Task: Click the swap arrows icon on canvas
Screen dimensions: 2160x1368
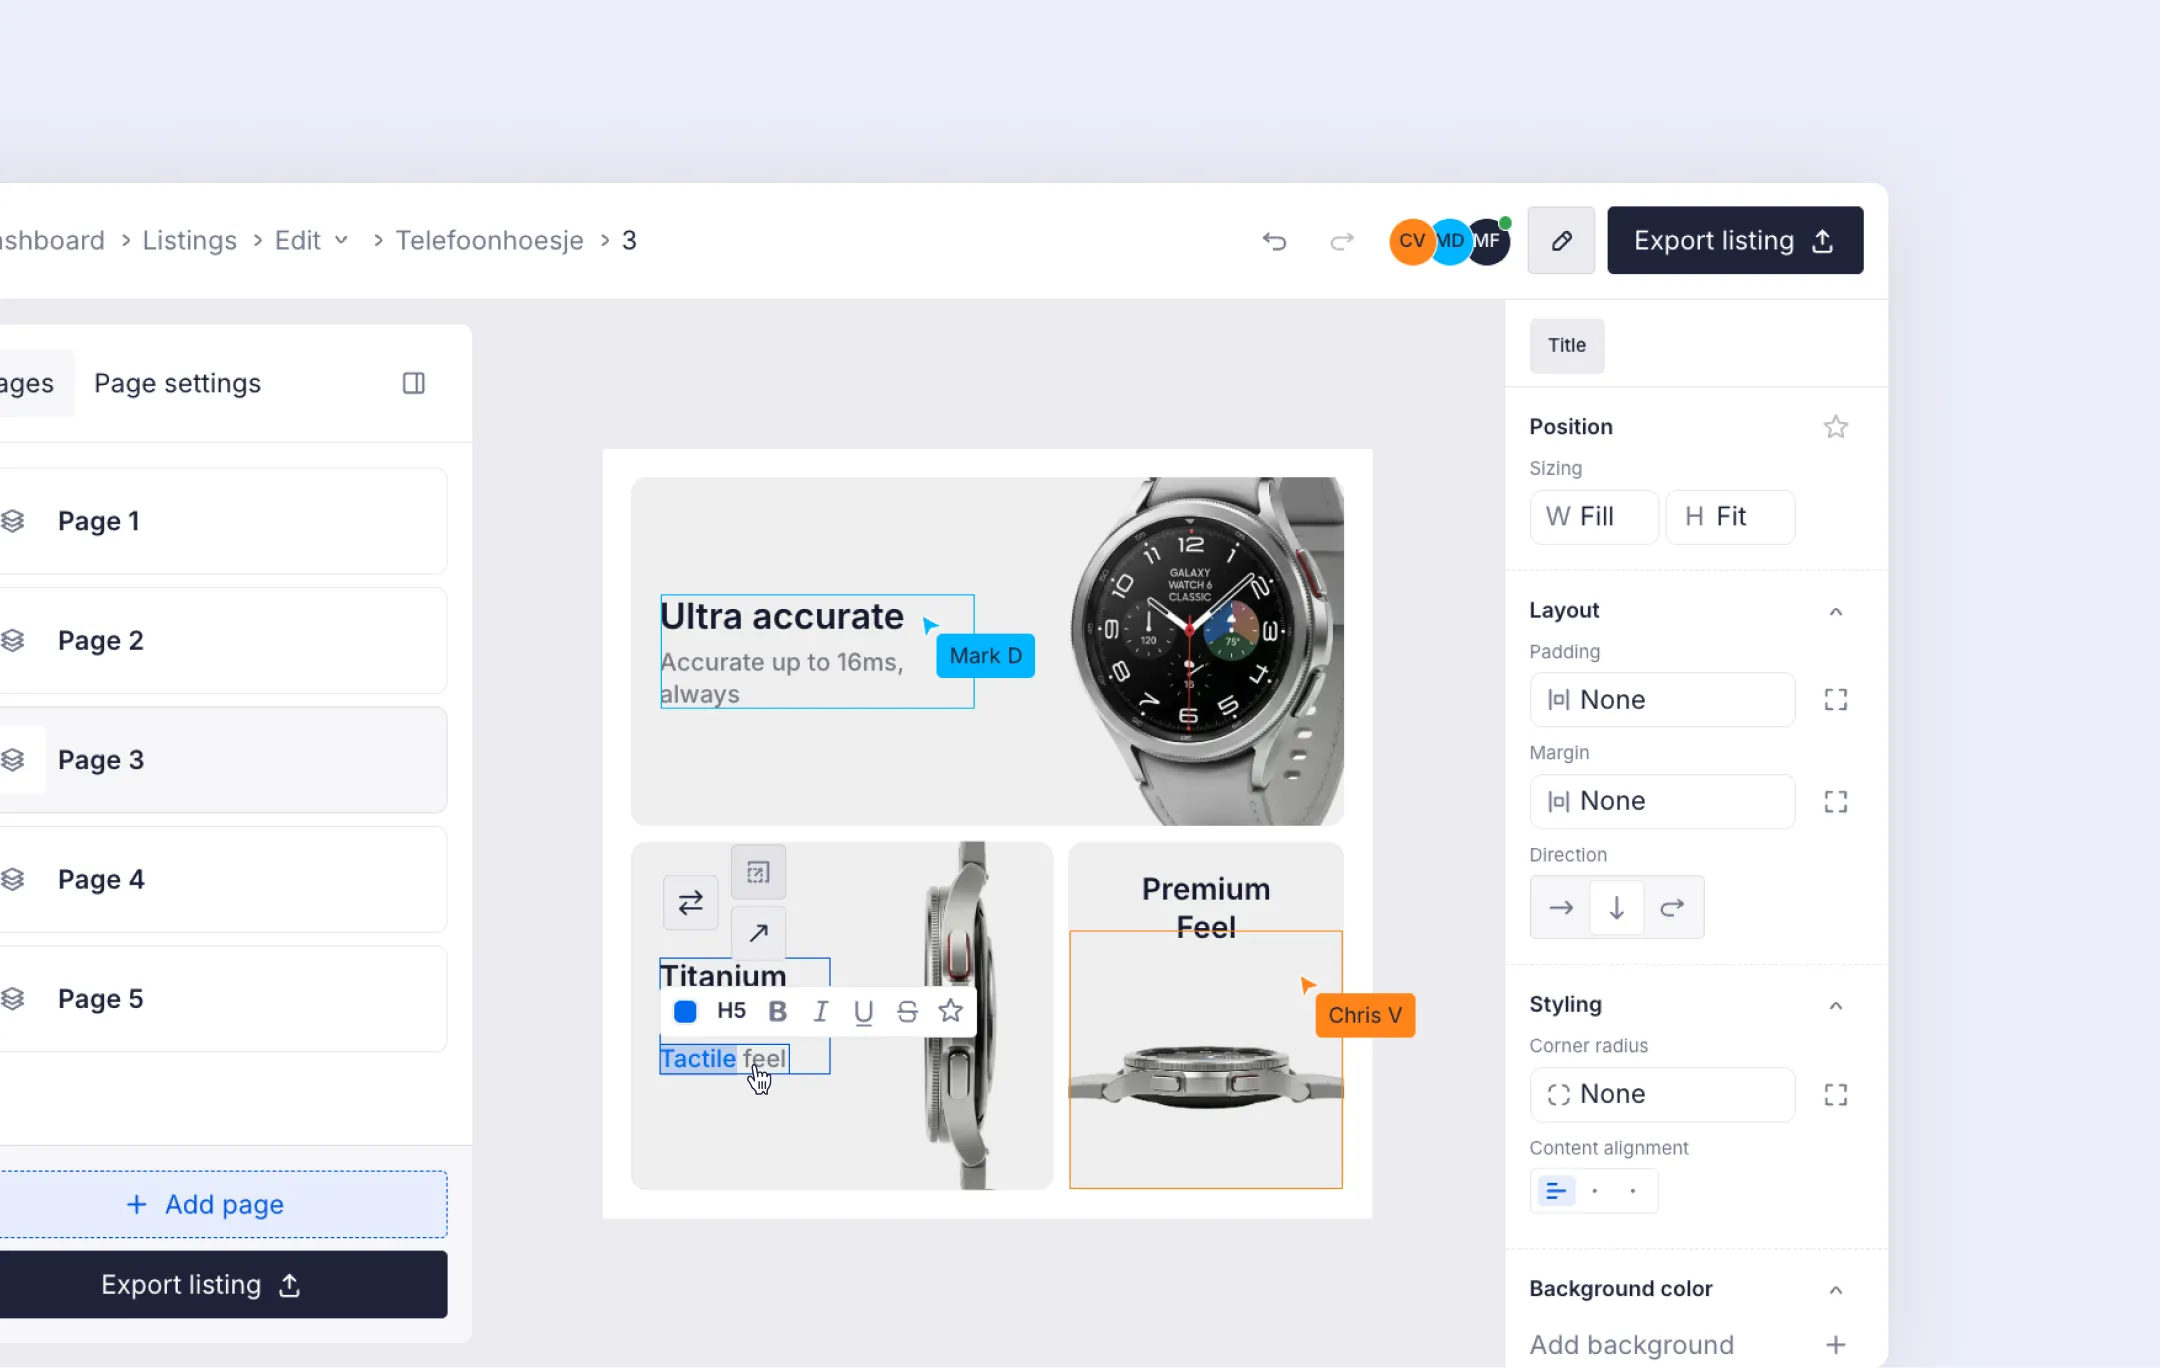Action: pos(691,903)
